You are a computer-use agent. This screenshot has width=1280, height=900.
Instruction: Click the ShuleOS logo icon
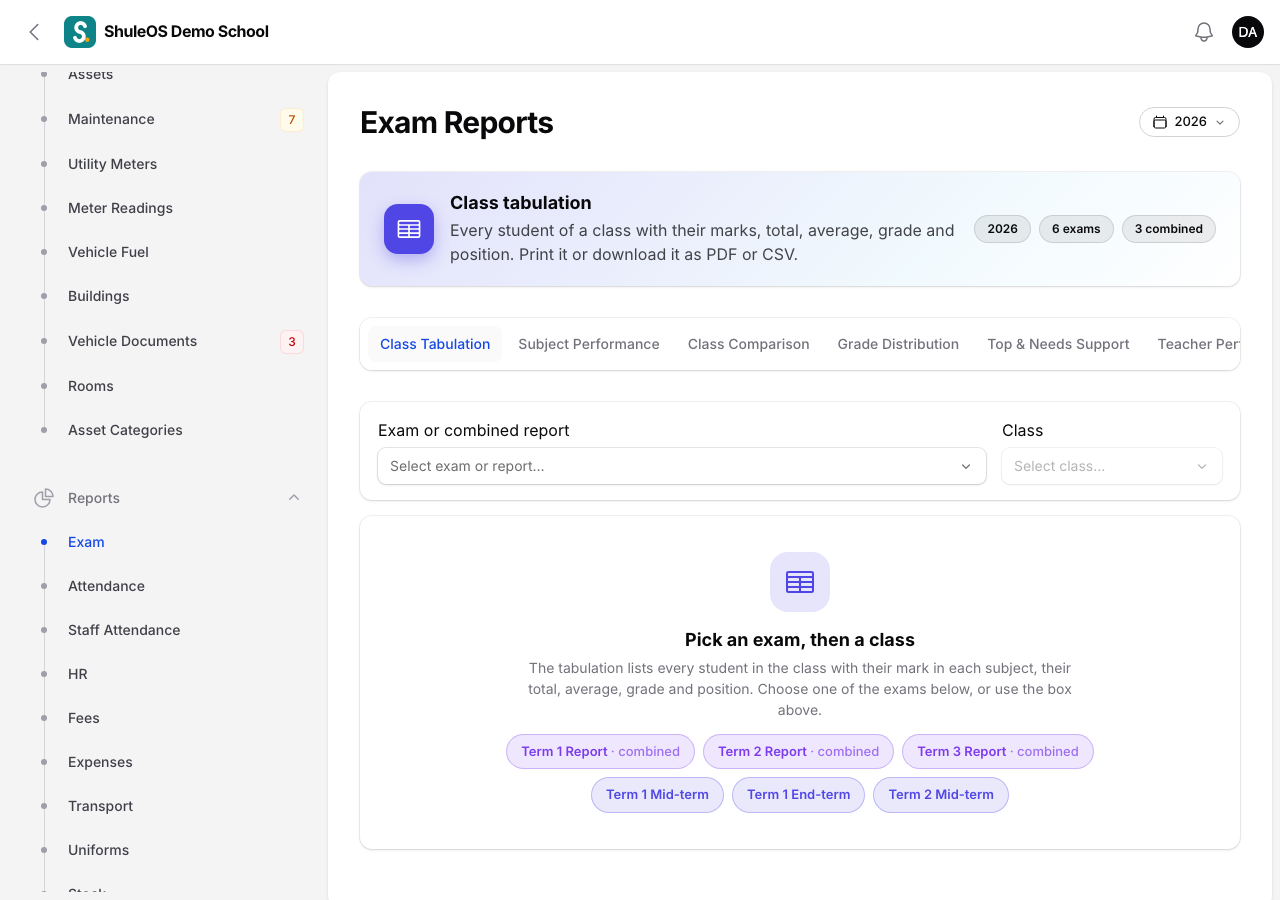(x=80, y=32)
